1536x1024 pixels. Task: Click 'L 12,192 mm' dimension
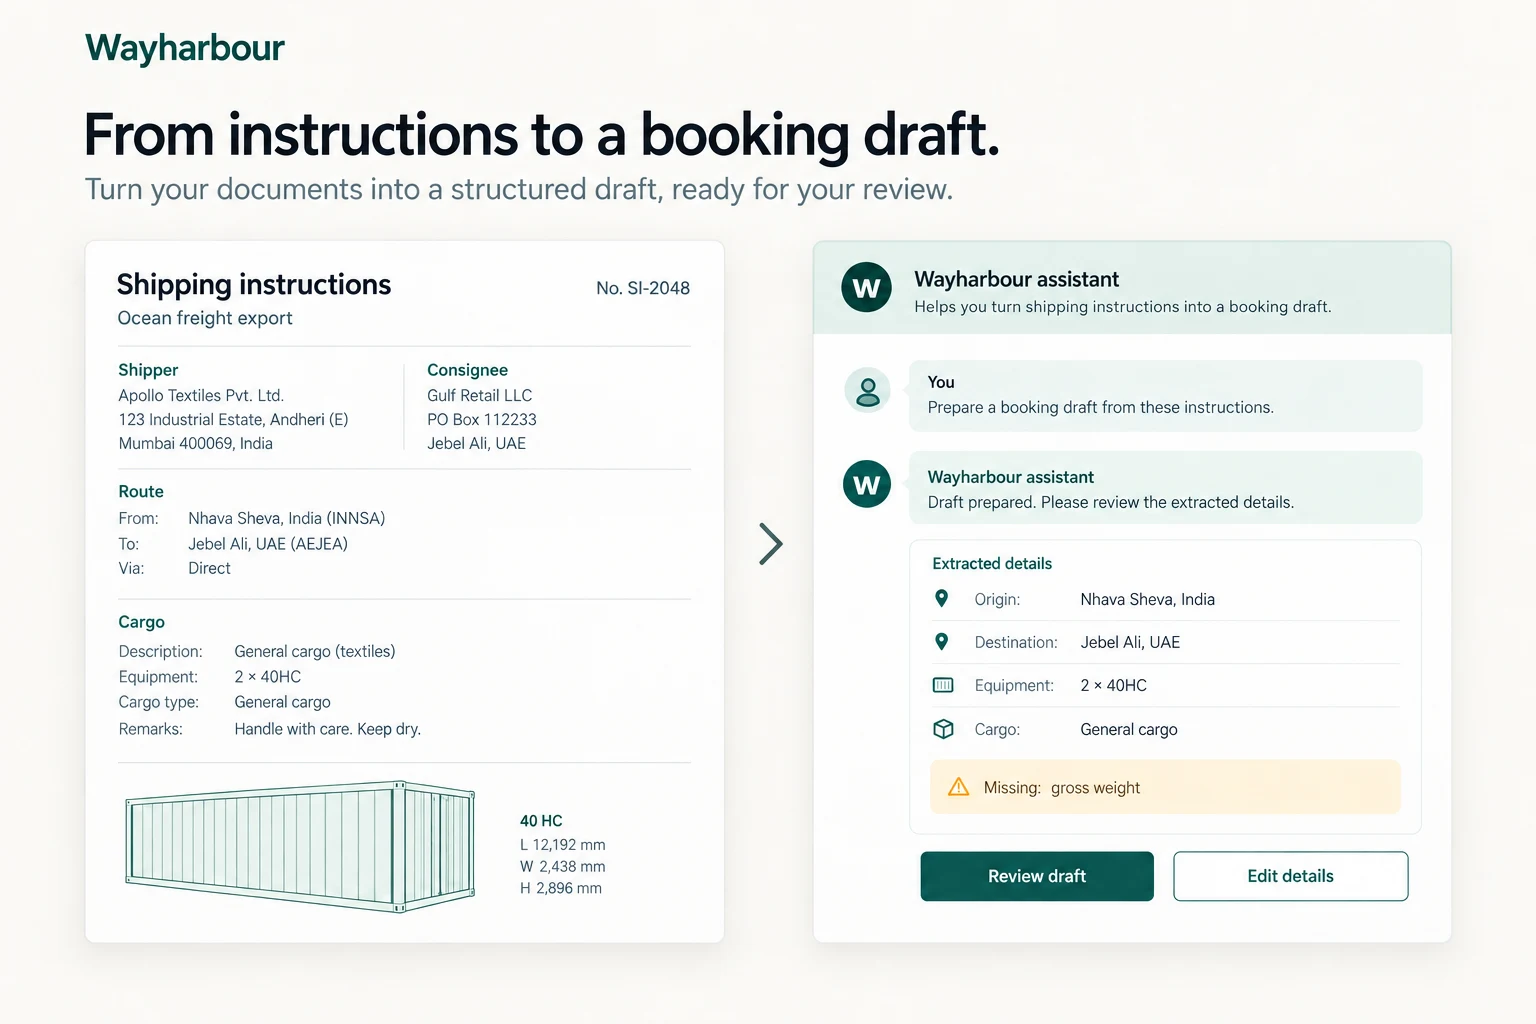point(562,845)
